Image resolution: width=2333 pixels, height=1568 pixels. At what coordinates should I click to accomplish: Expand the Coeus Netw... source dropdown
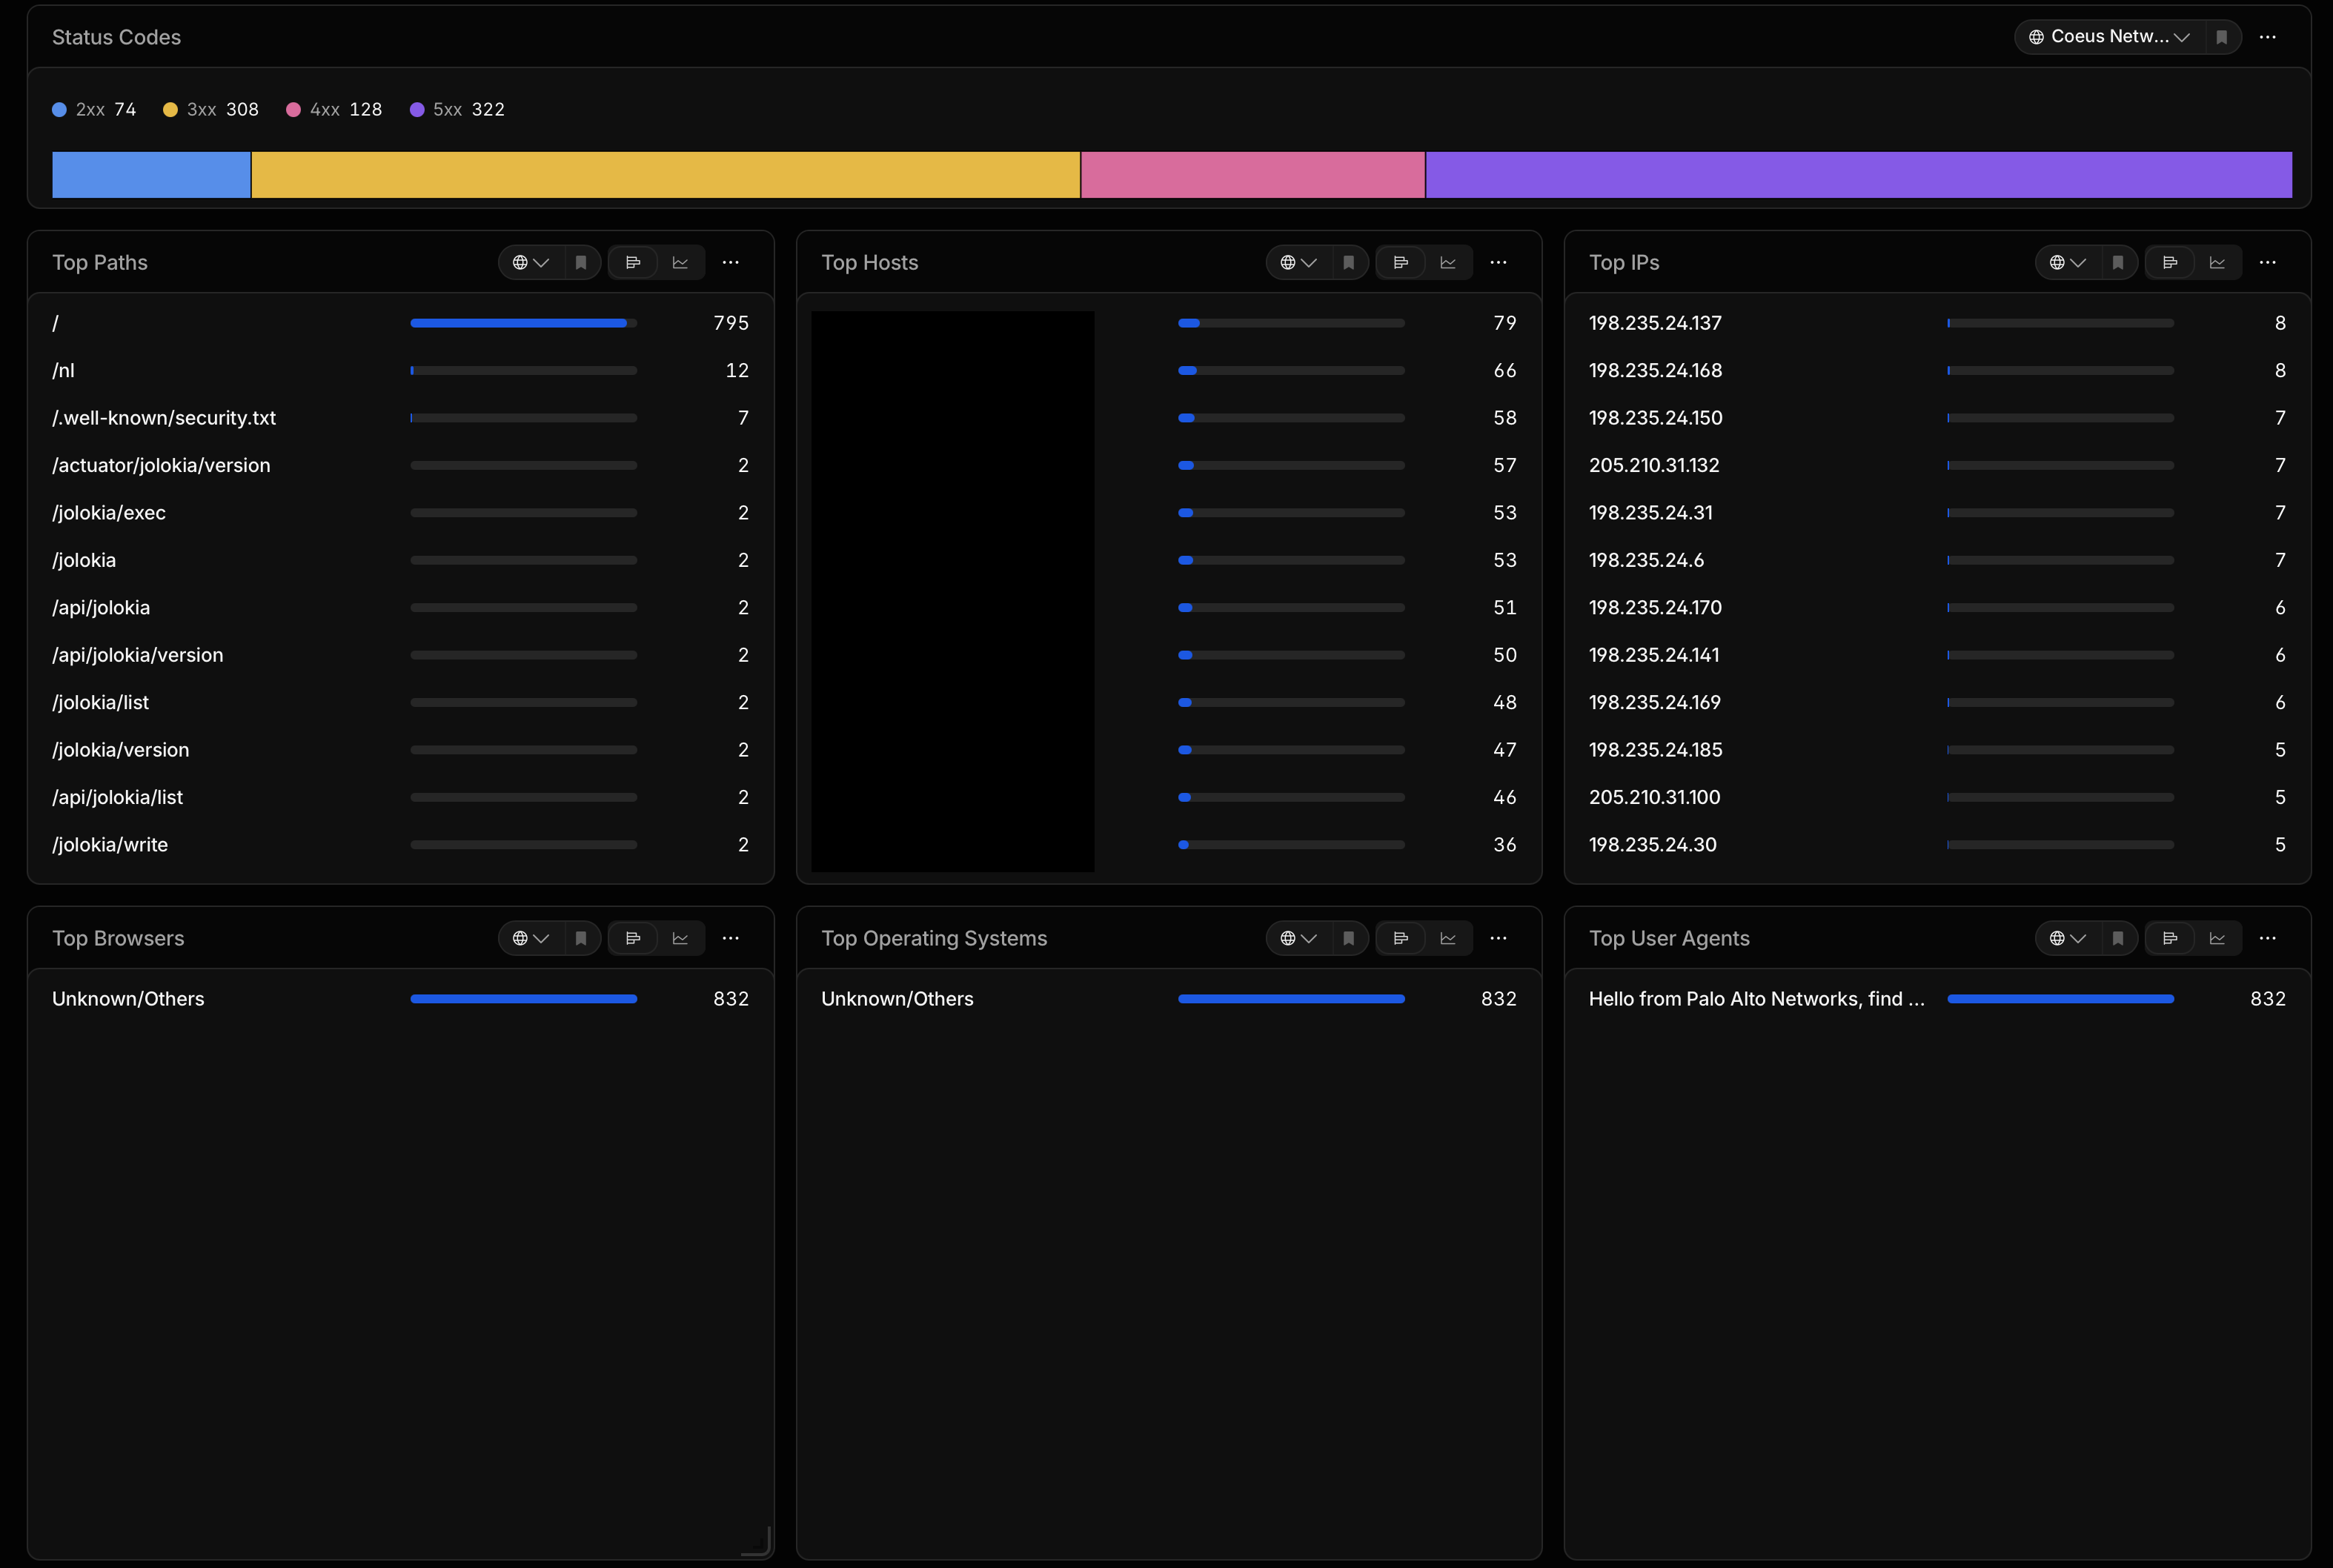pos(2109,37)
